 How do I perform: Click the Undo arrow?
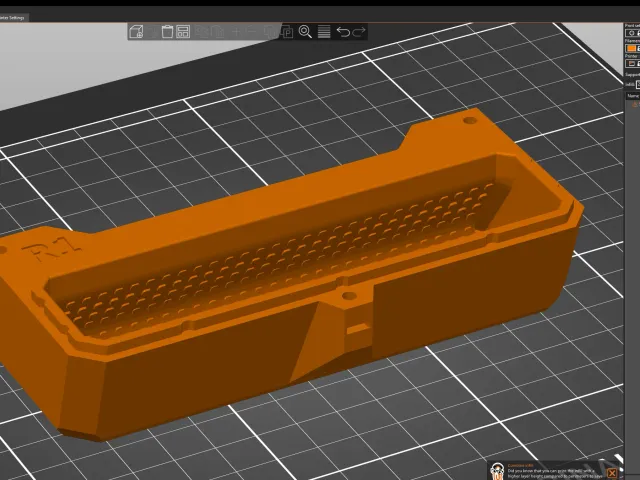pyautogui.click(x=343, y=32)
